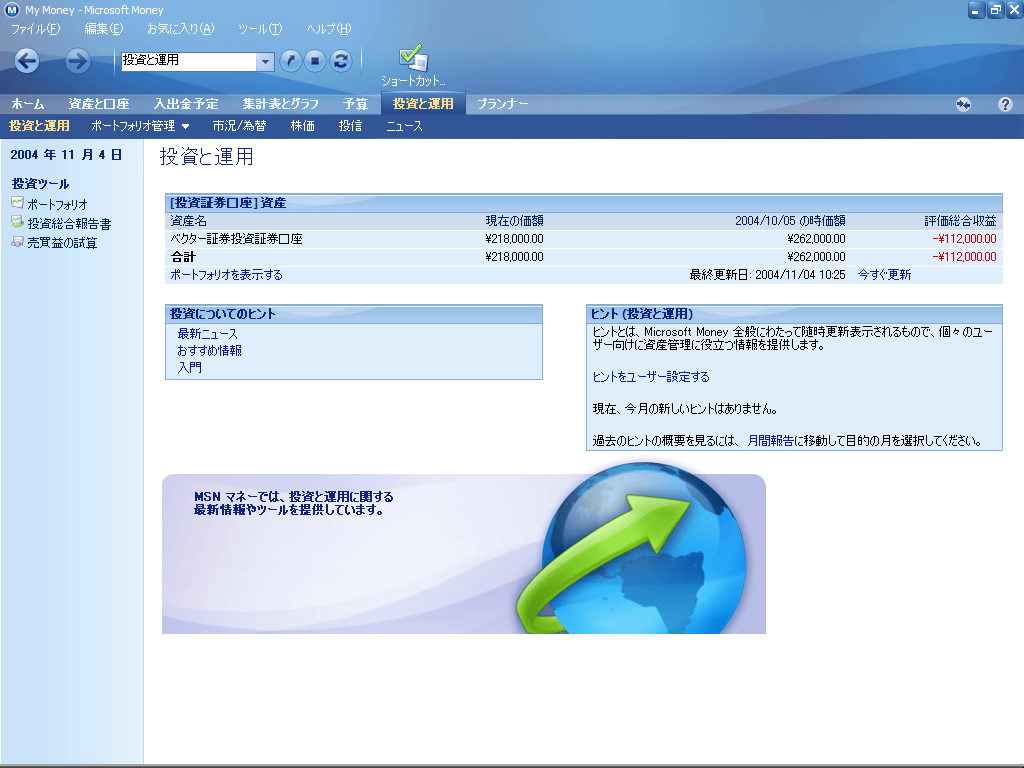The width and height of the screenshot is (1024, 768).
Task: Click the Go navigation round button
Action: [291, 61]
